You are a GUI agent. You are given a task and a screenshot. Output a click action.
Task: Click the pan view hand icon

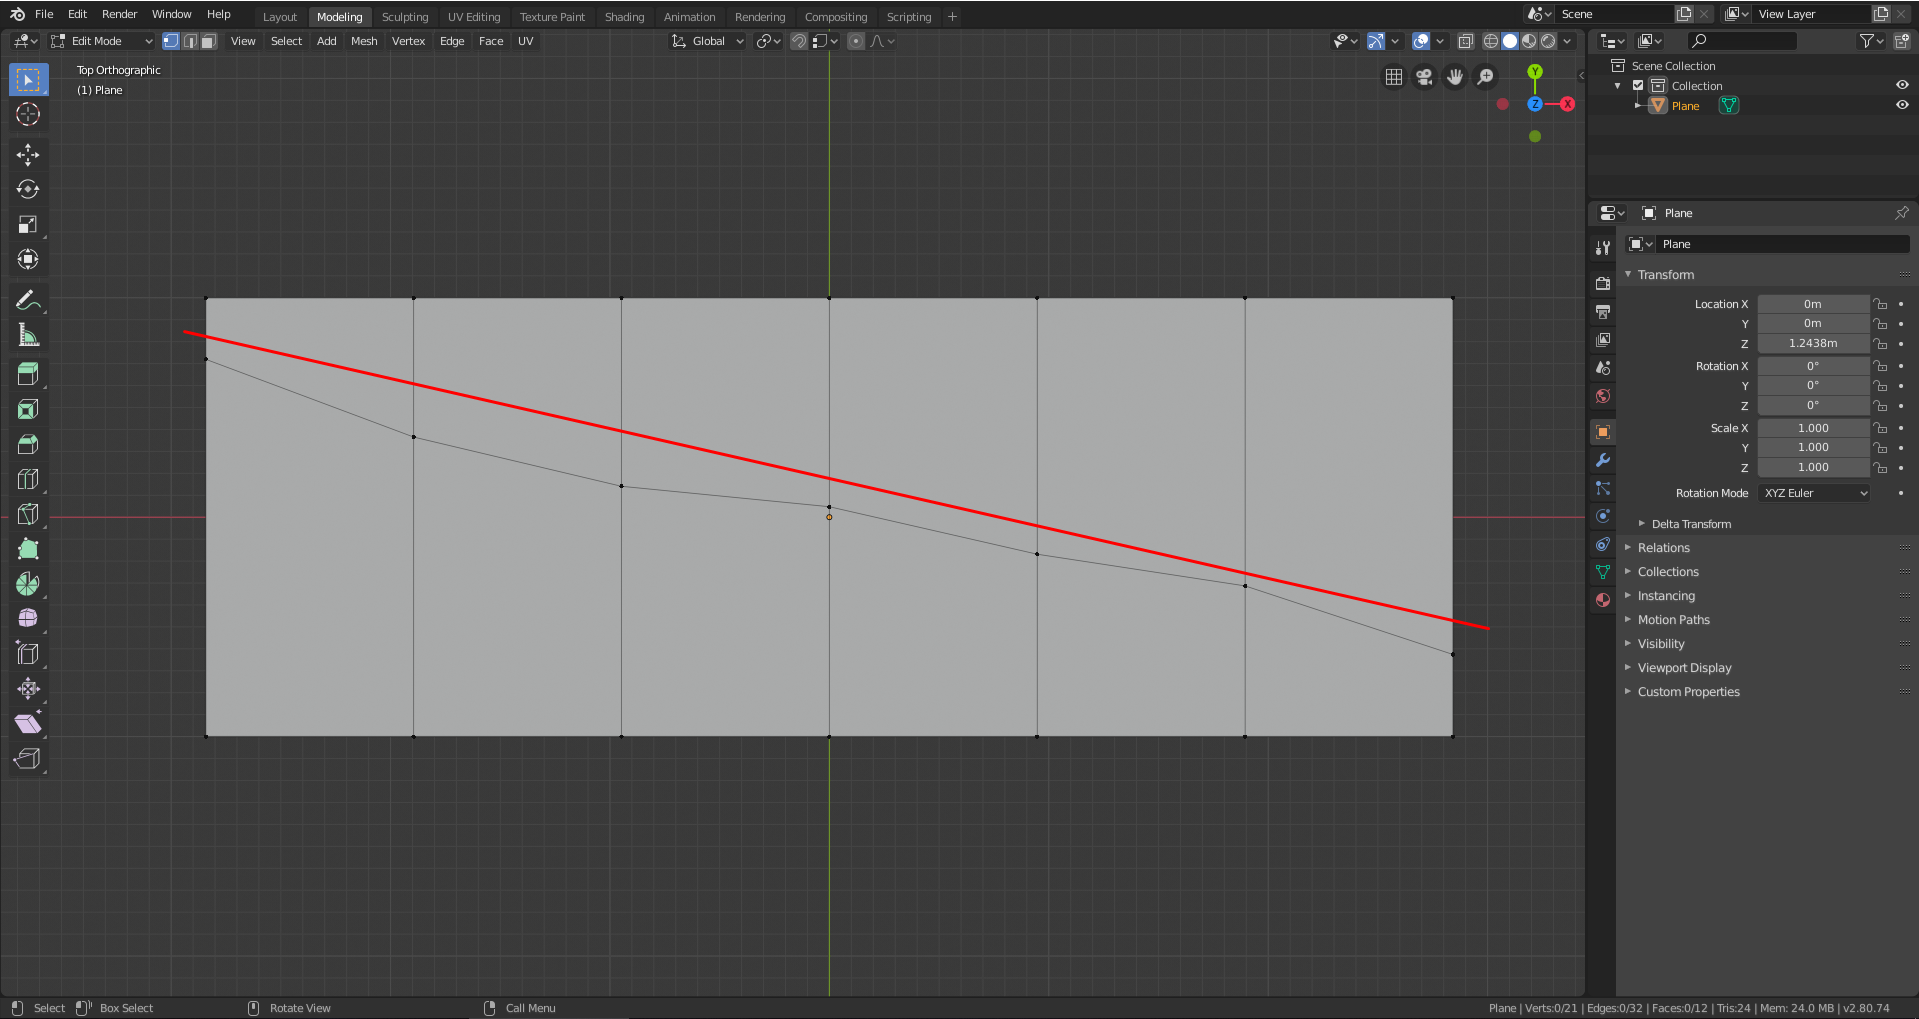(1455, 77)
